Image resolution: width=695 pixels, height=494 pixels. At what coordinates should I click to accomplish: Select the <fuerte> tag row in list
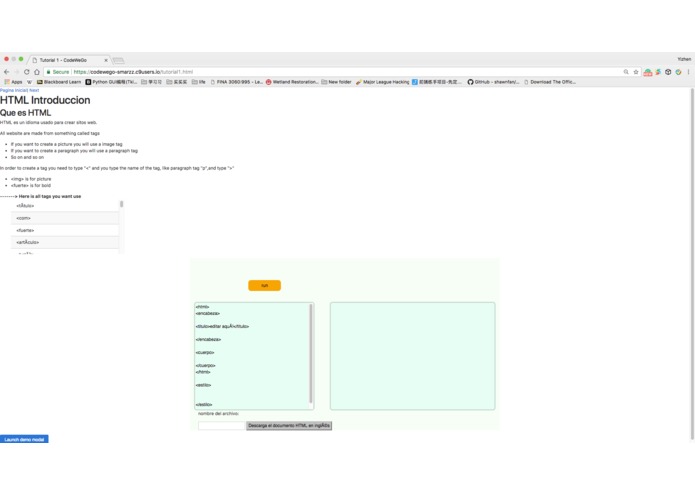tap(65, 230)
